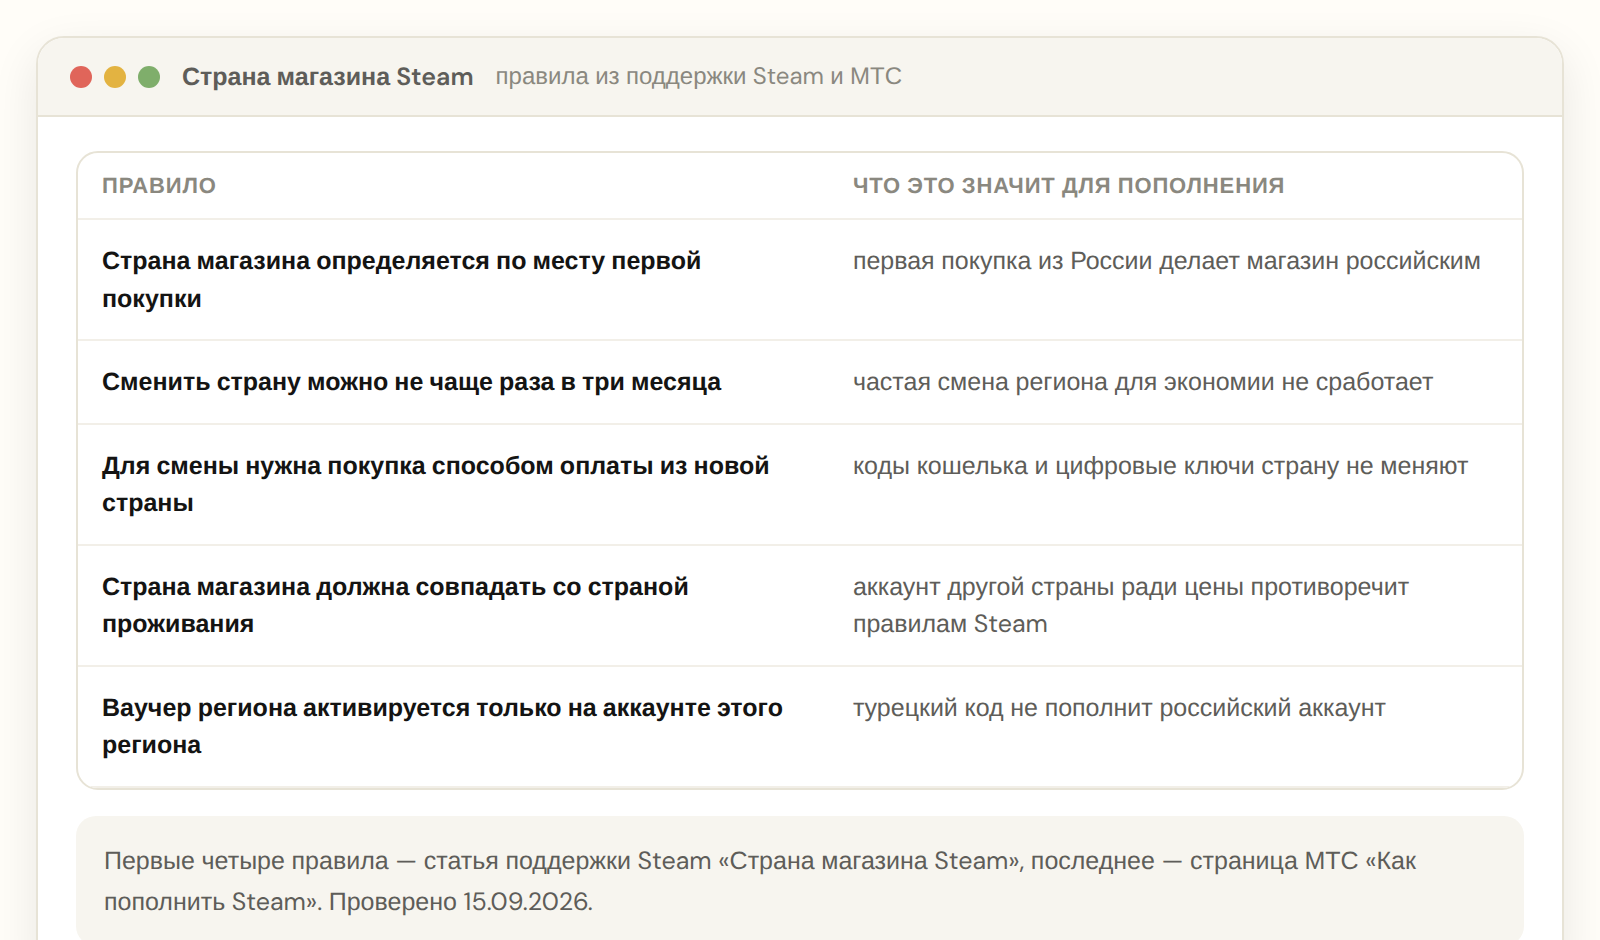Click header «ЧТО ЭТО ЗНАЧИТ ДЛЯ ПОПОЛНЕНИЯ»

click(1068, 186)
